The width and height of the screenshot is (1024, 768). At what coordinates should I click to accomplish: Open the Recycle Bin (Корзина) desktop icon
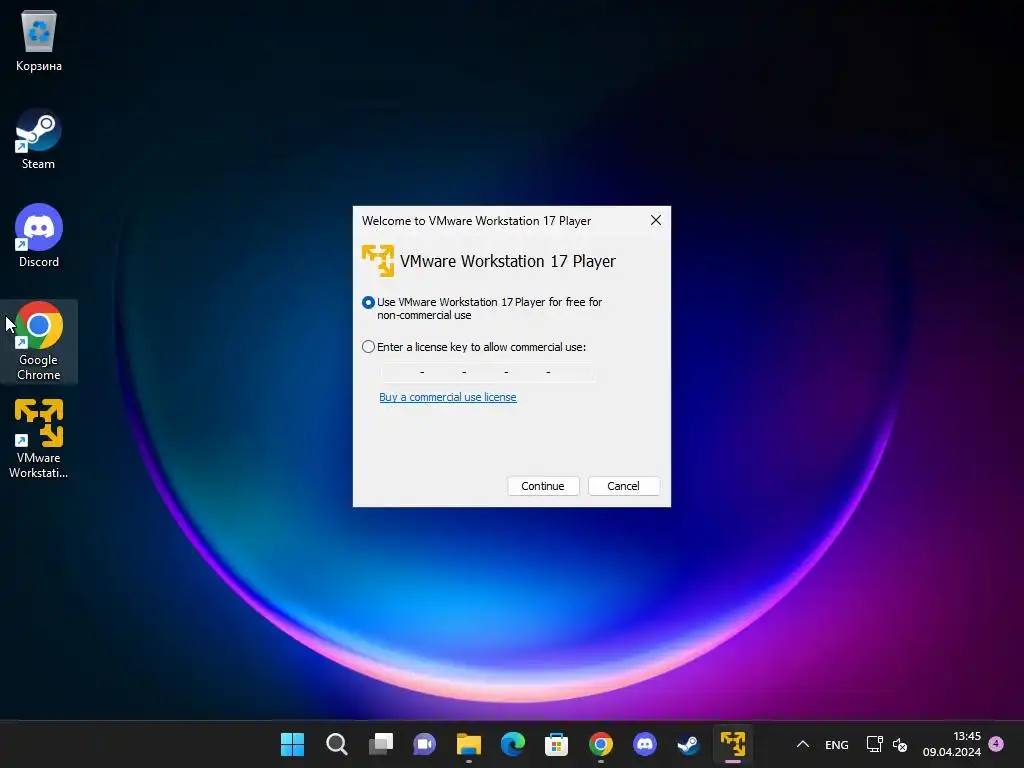tap(39, 41)
